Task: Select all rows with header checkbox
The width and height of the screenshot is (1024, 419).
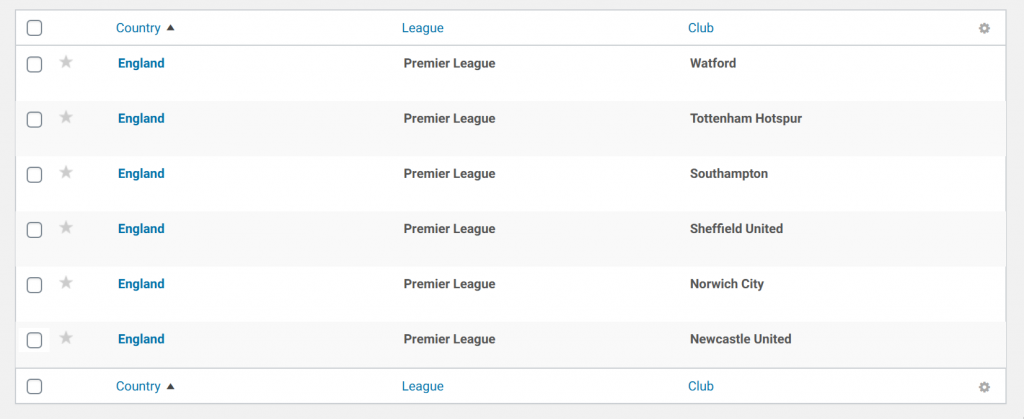Action: [34, 29]
